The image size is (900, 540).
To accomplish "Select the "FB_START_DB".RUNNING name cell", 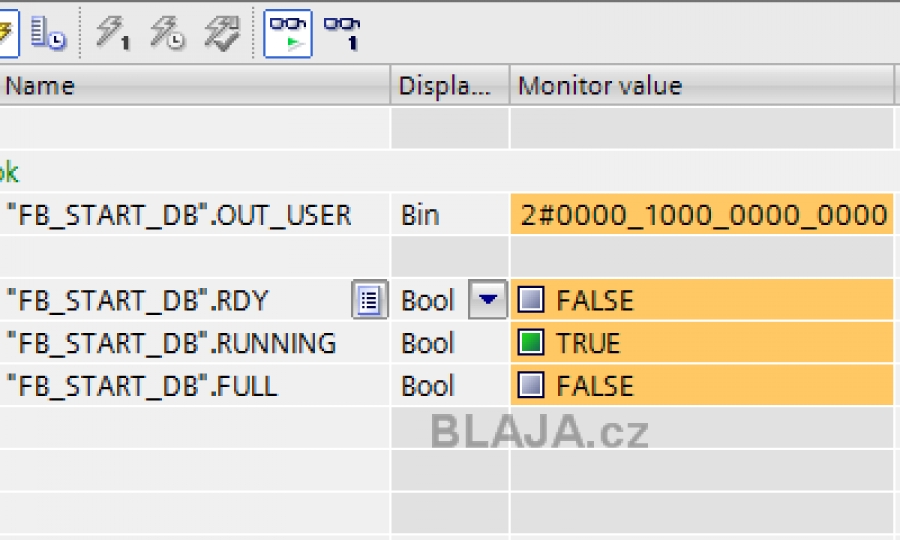I will pos(195,343).
